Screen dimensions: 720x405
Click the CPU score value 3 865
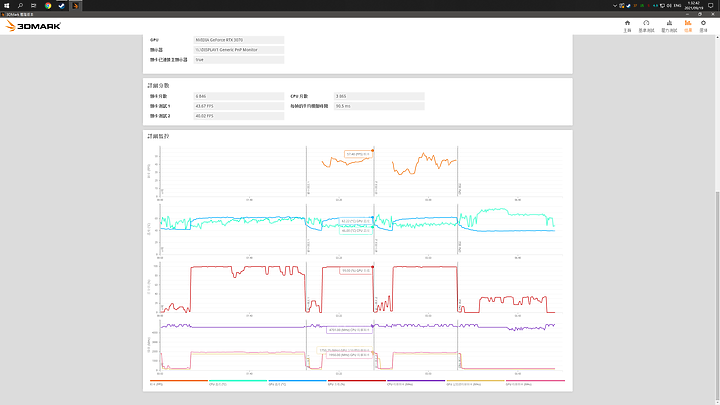pyautogui.click(x=379, y=96)
